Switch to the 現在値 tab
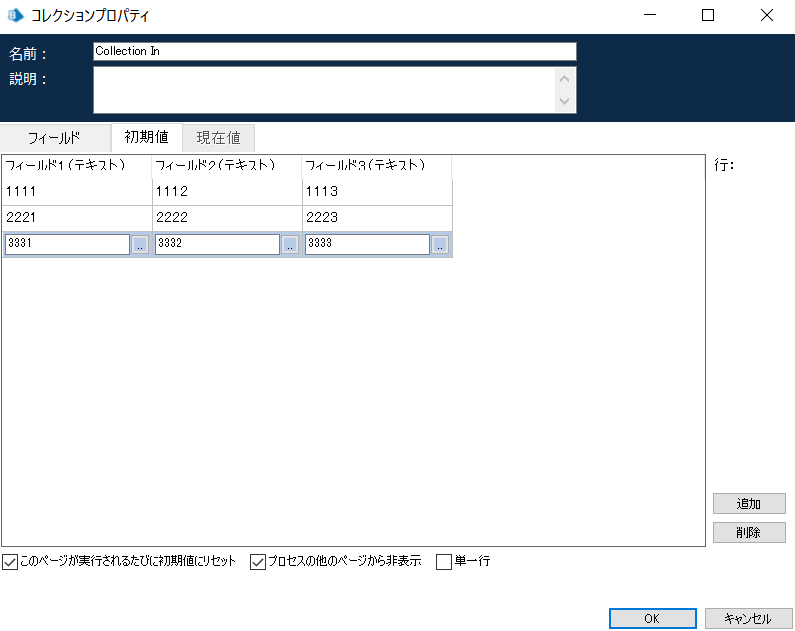This screenshot has height=631, width=795. (219, 138)
